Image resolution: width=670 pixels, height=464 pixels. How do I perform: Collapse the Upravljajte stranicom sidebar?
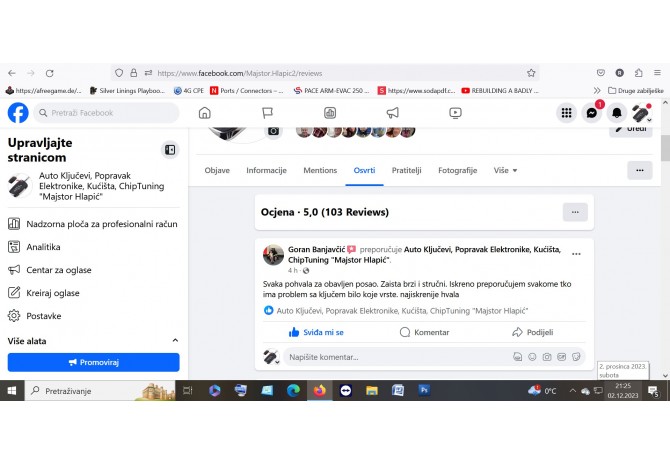pyautogui.click(x=170, y=150)
